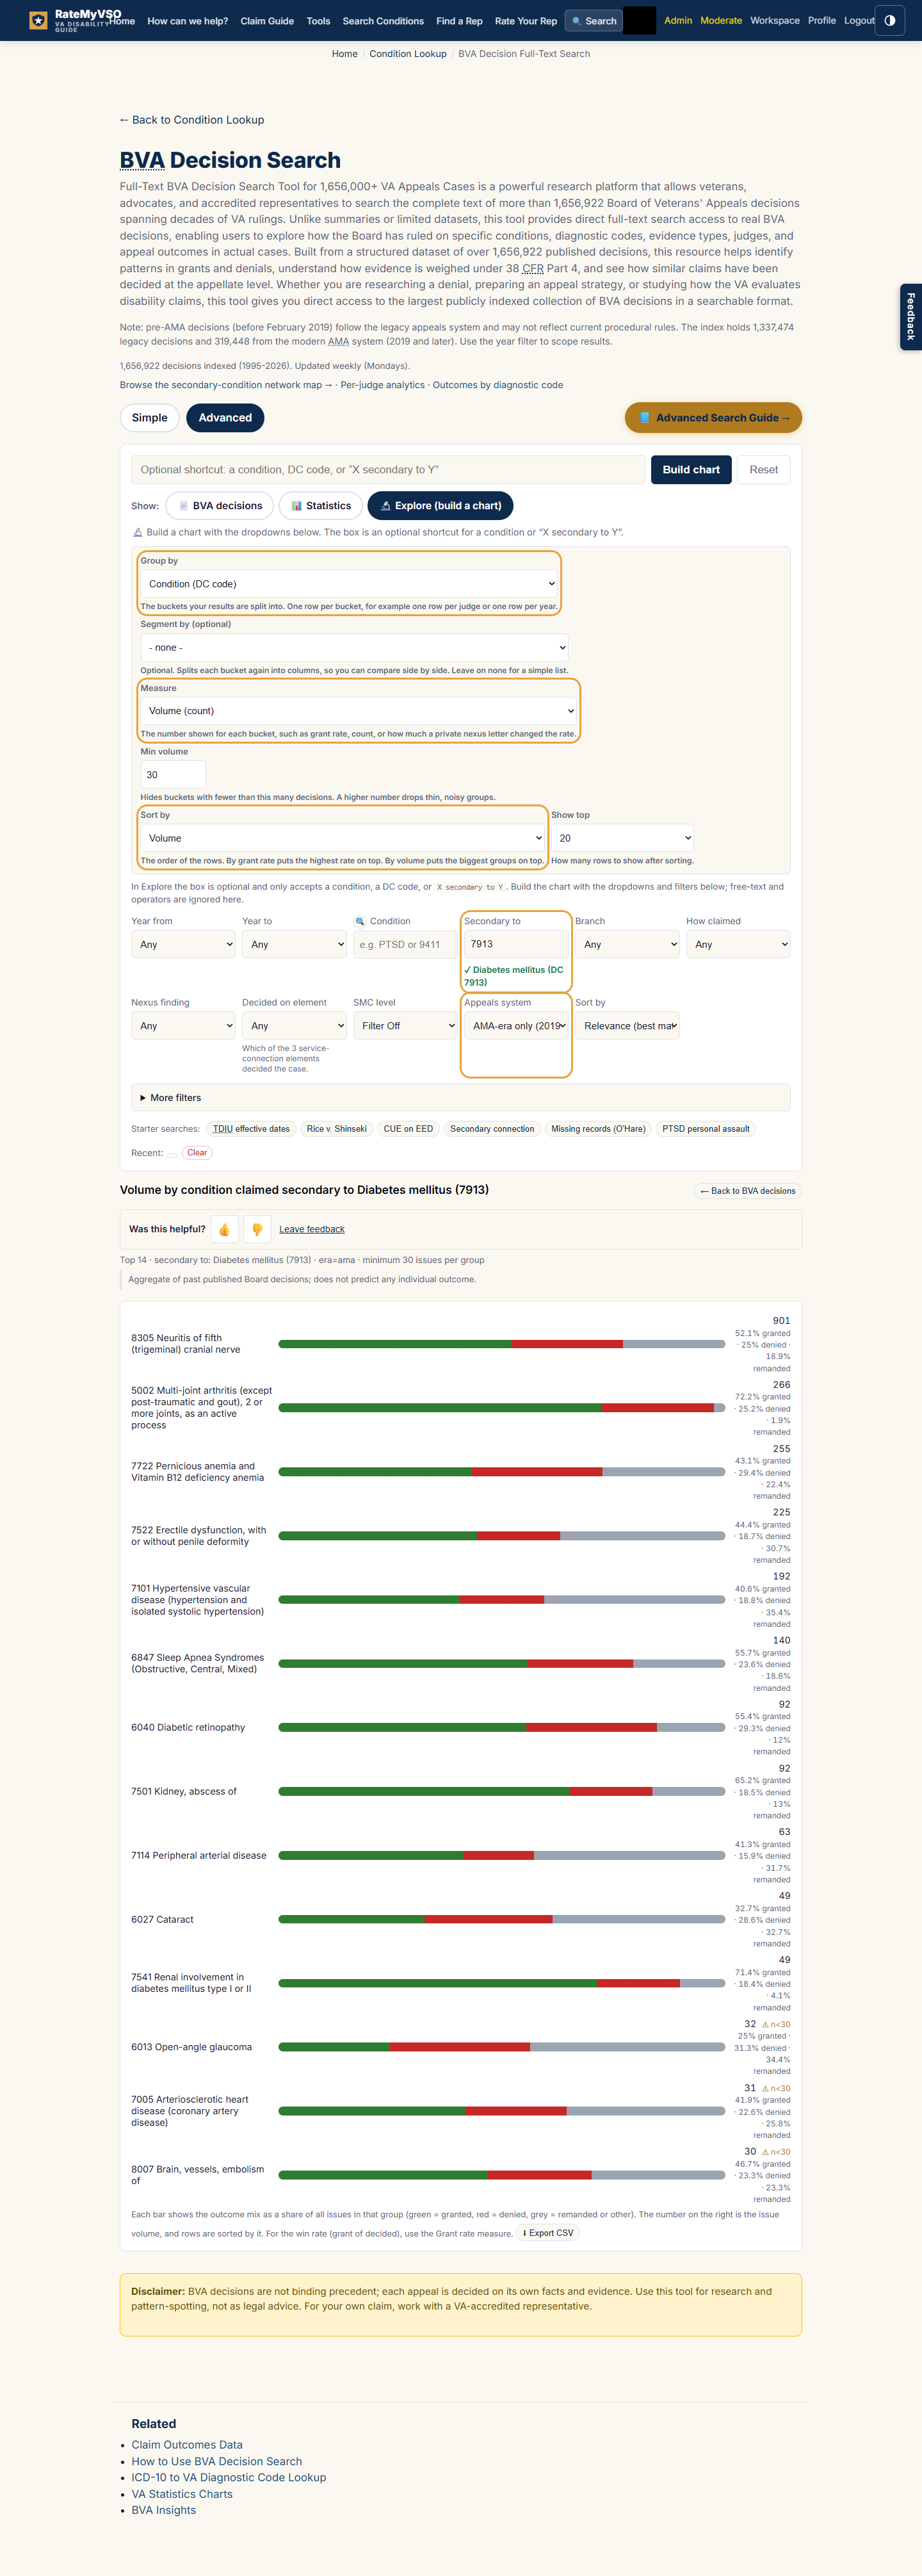The width and height of the screenshot is (922, 2576).
Task: Select TDIU effective dates starter search
Action: click(x=251, y=1129)
